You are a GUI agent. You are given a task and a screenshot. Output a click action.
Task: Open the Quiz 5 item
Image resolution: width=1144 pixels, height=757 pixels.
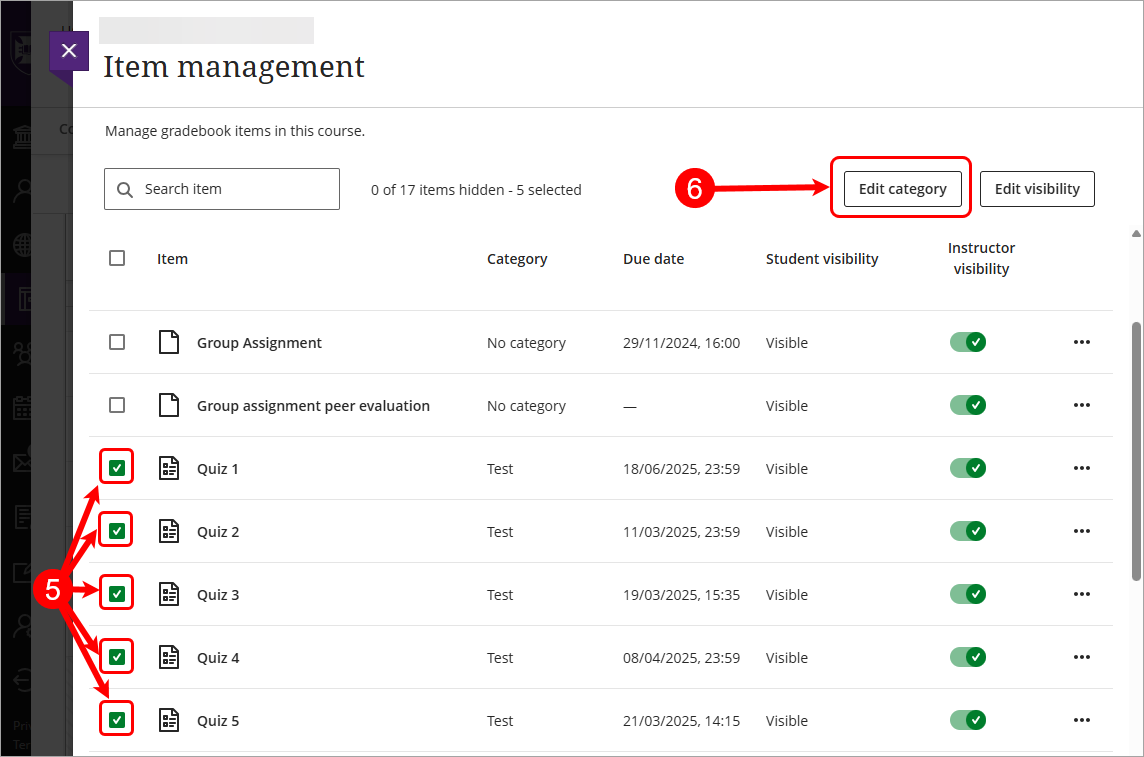click(x=217, y=721)
